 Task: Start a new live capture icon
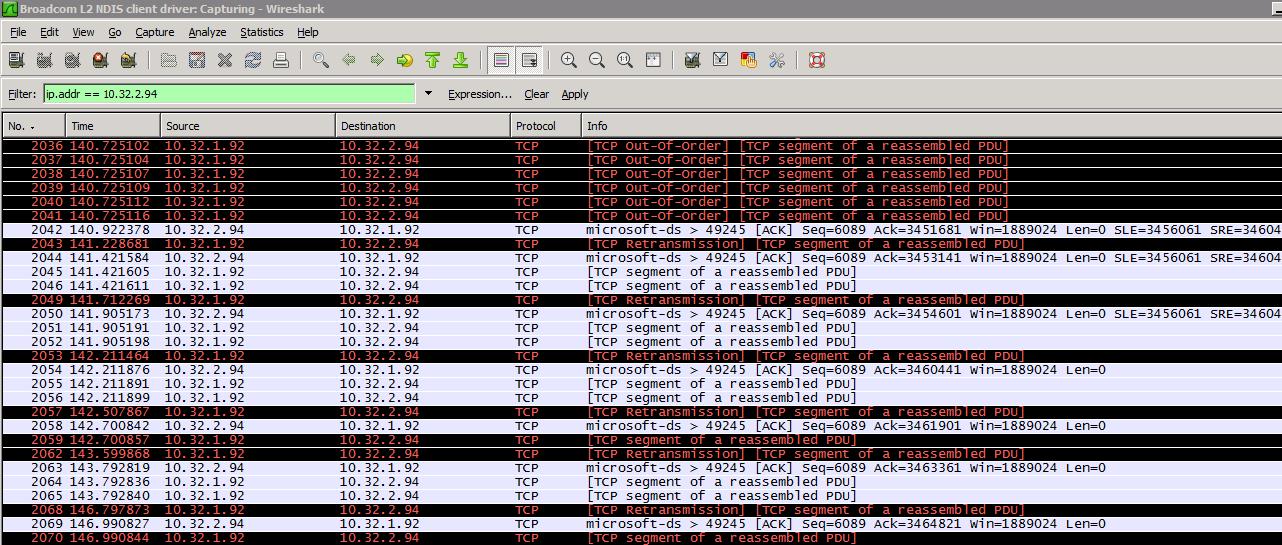click(x=72, y=60)
